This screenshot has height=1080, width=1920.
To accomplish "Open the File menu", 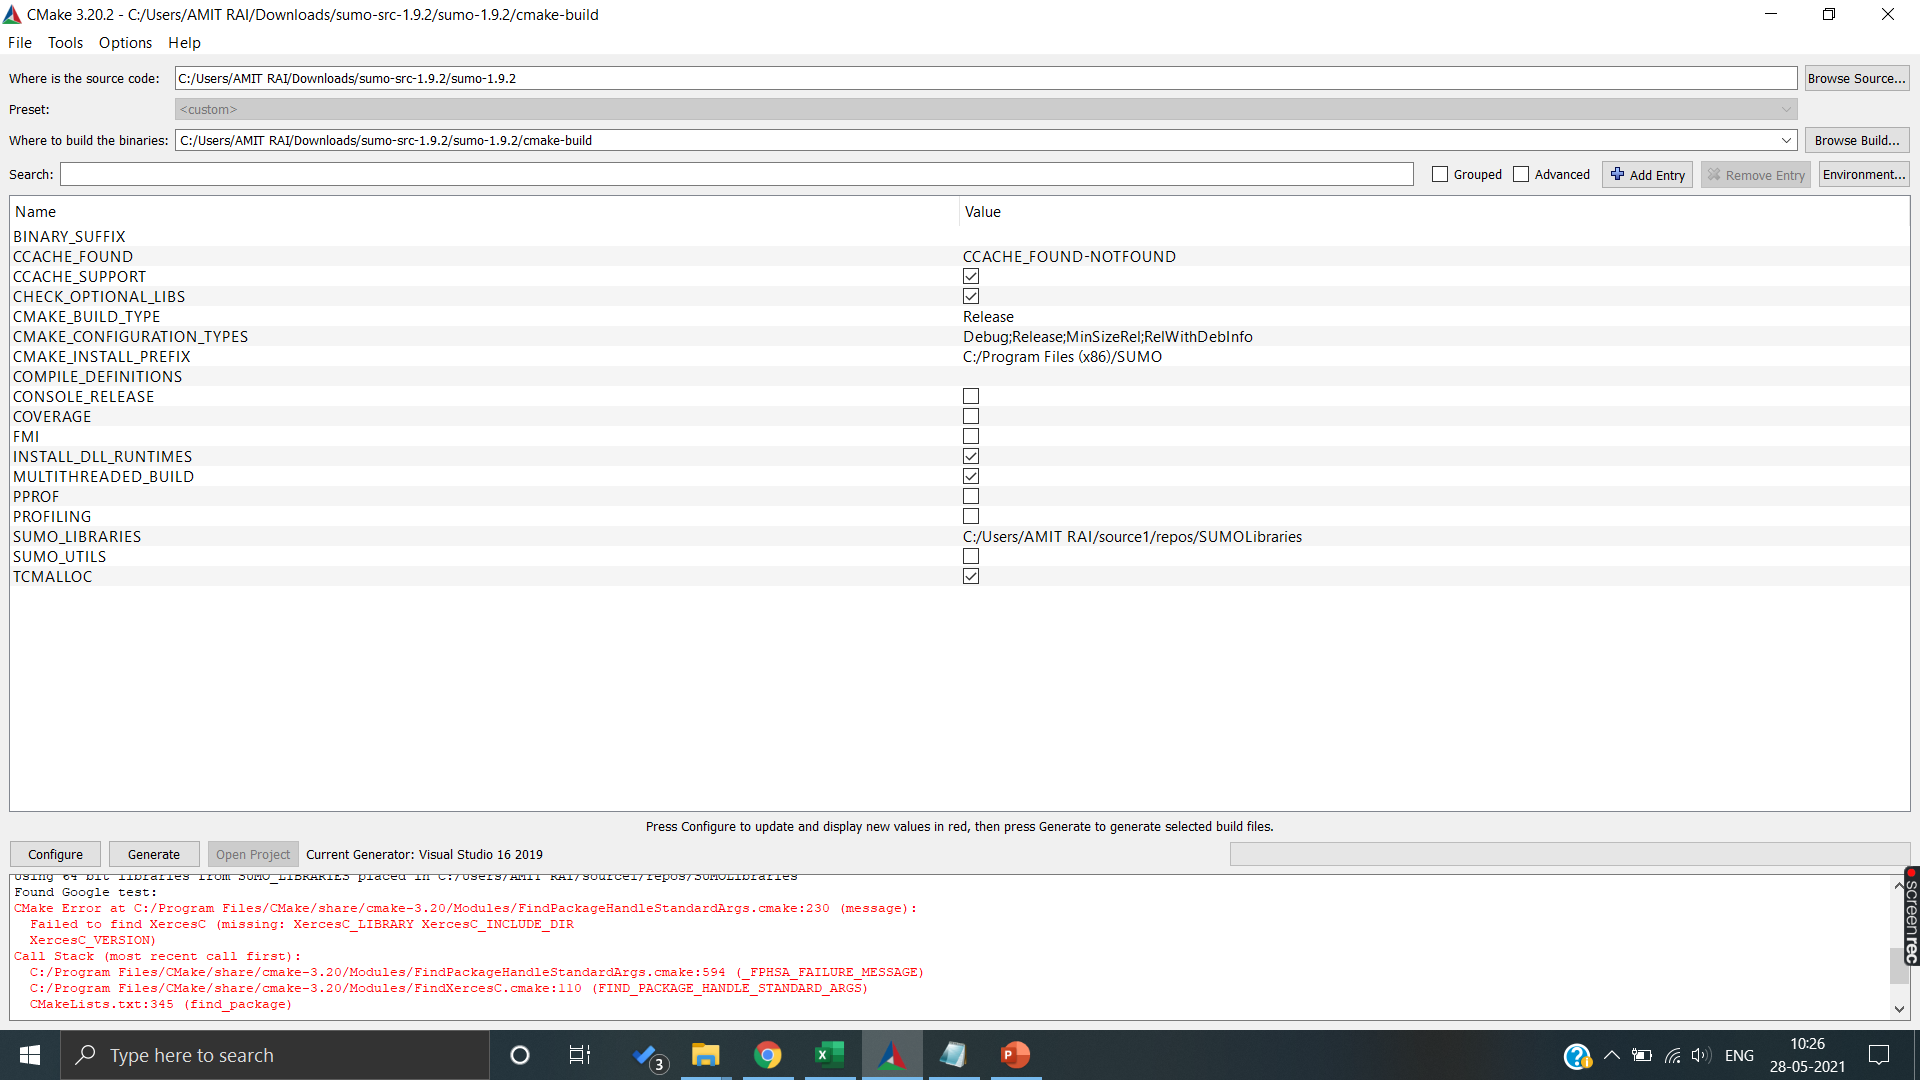I will [20, 43].
